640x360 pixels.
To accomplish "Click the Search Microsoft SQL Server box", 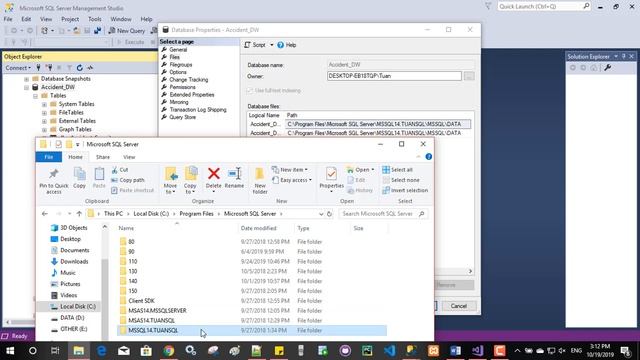I will tap(383, 214).
